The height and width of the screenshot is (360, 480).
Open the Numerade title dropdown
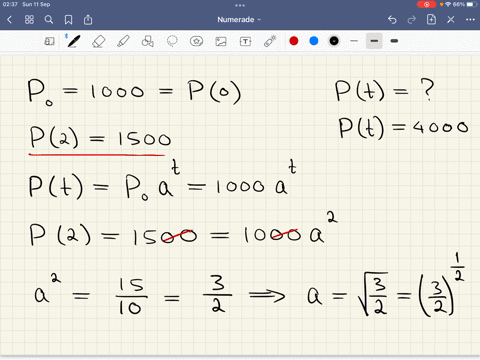coord(239,20)
